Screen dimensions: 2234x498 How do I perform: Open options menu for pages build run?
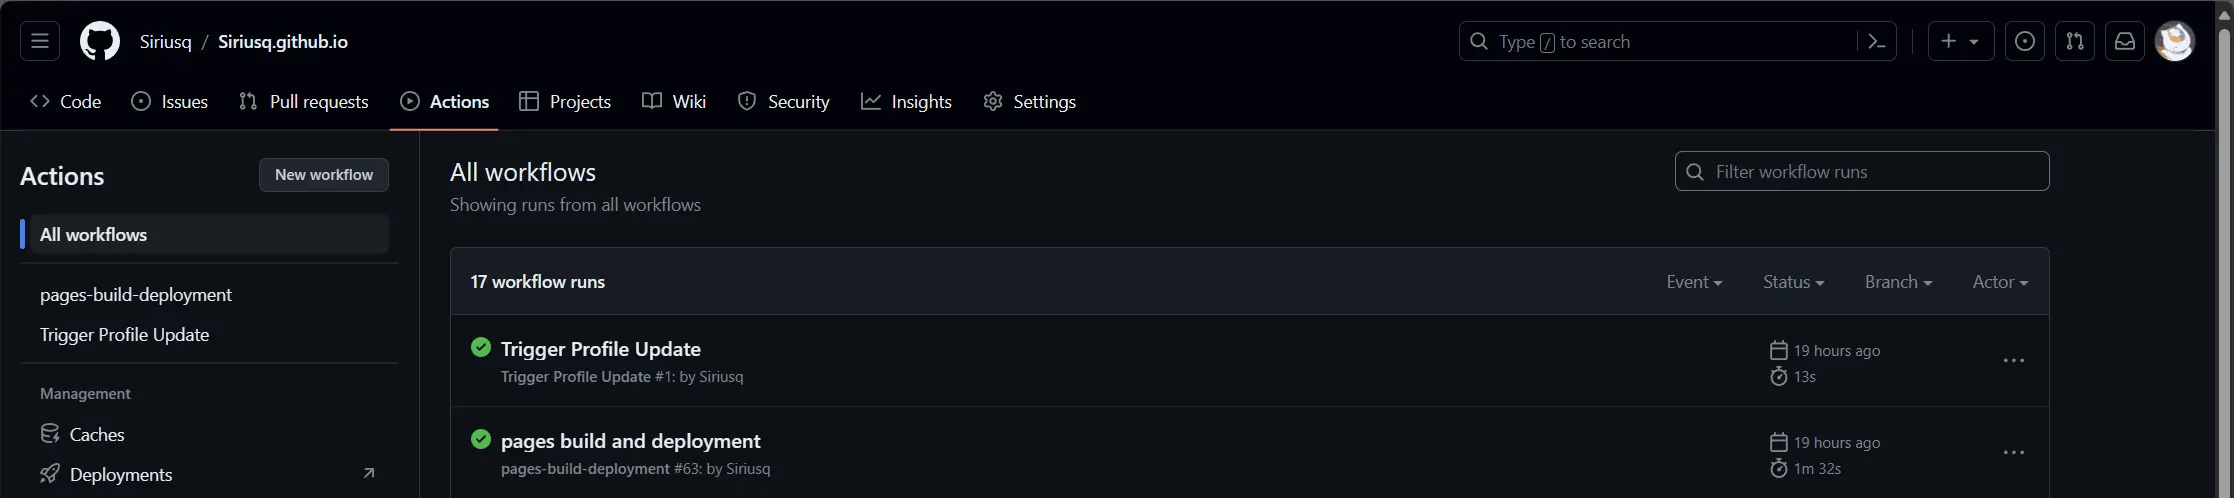pos(2014,453)
